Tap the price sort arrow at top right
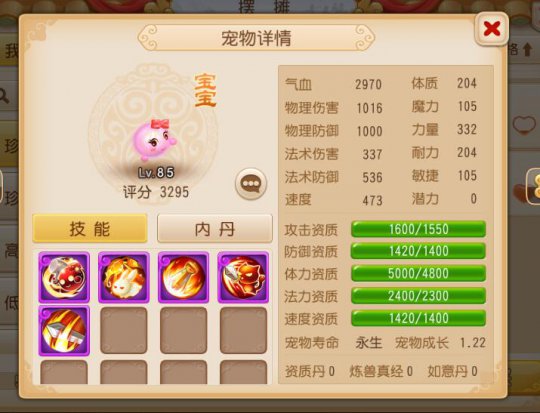The image size is (540, 413). coord(527,50)
